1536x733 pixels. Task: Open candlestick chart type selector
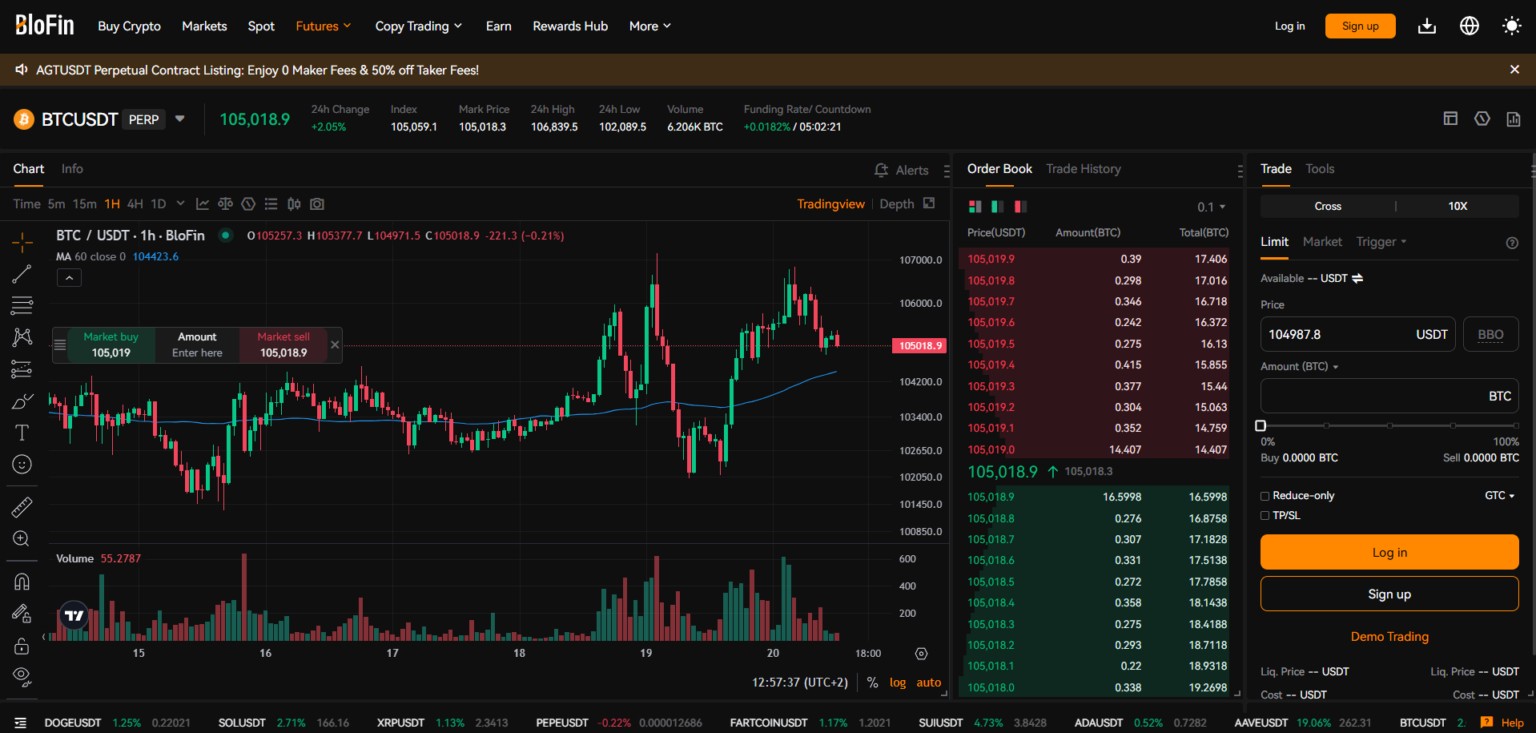(294, 204)
